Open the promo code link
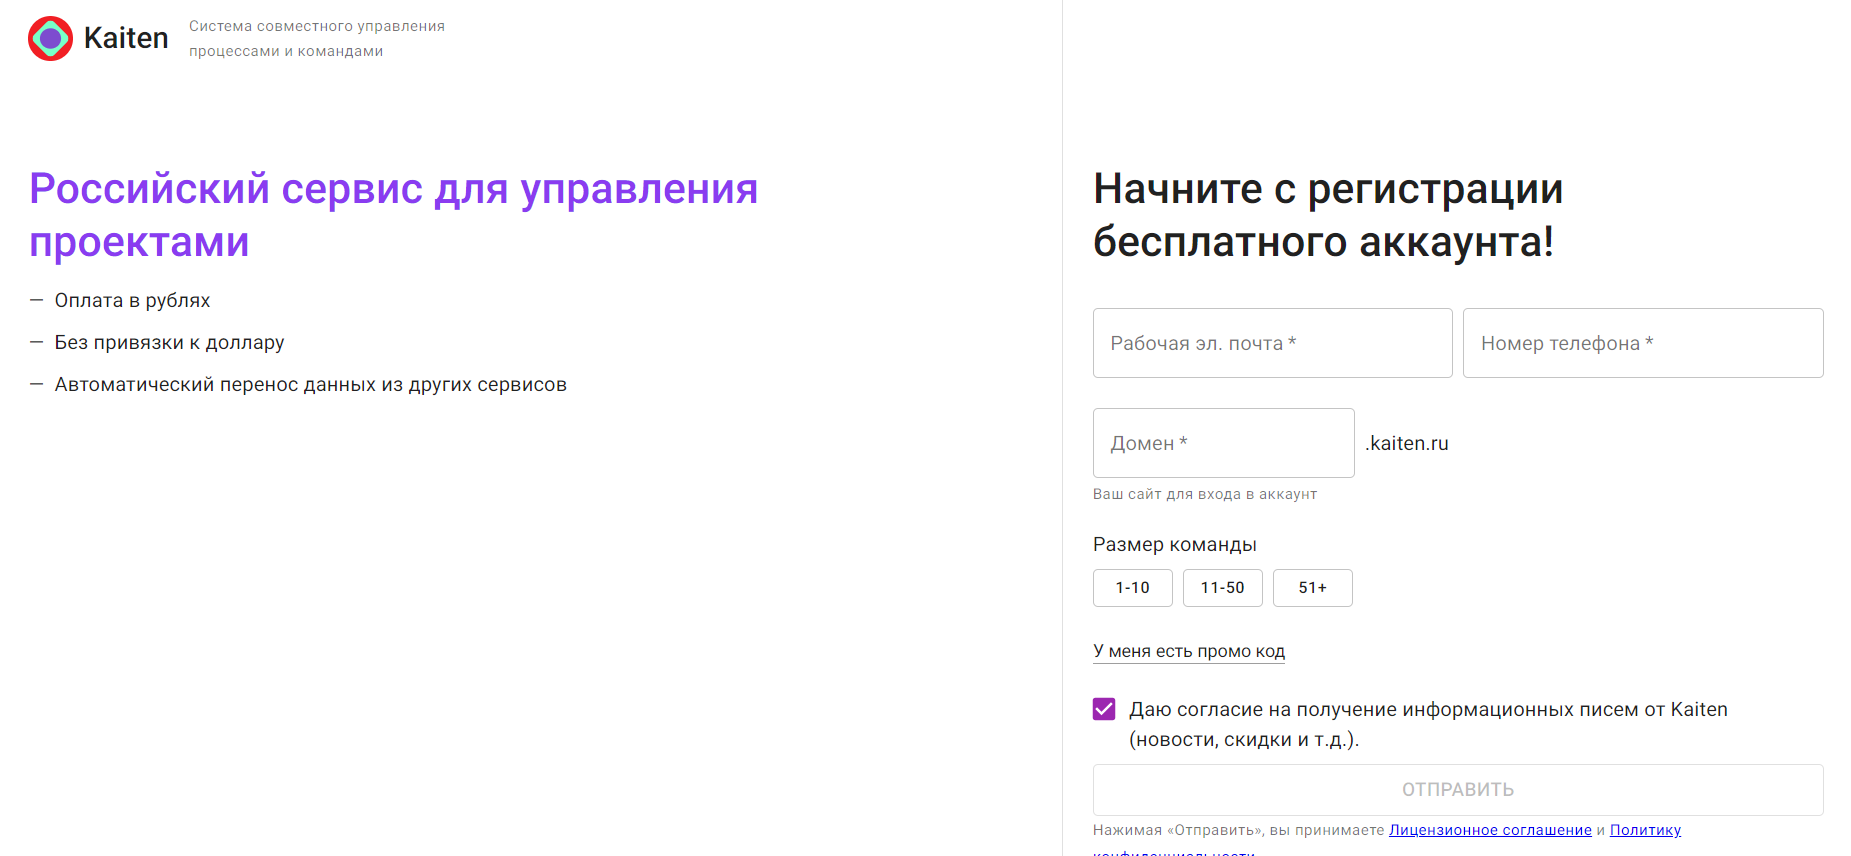Viewport: 1851px width, 856px height. coord(1189,651)
